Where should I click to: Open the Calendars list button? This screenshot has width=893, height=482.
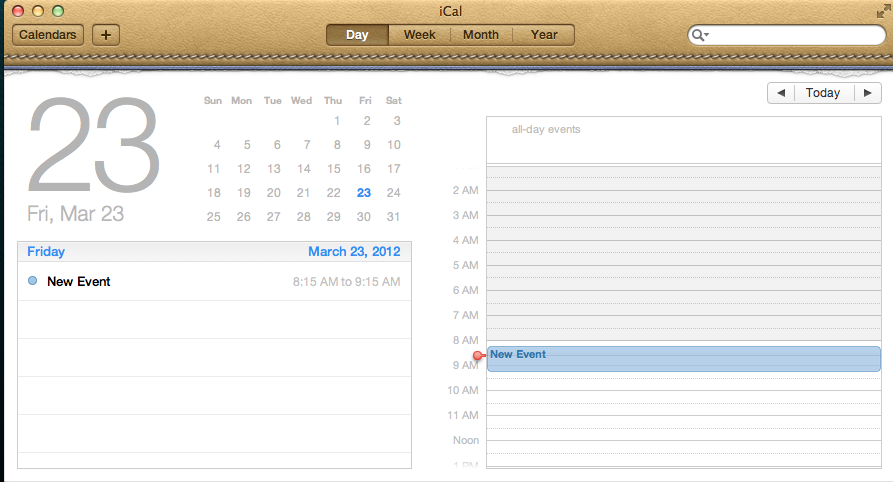point(48,35)
